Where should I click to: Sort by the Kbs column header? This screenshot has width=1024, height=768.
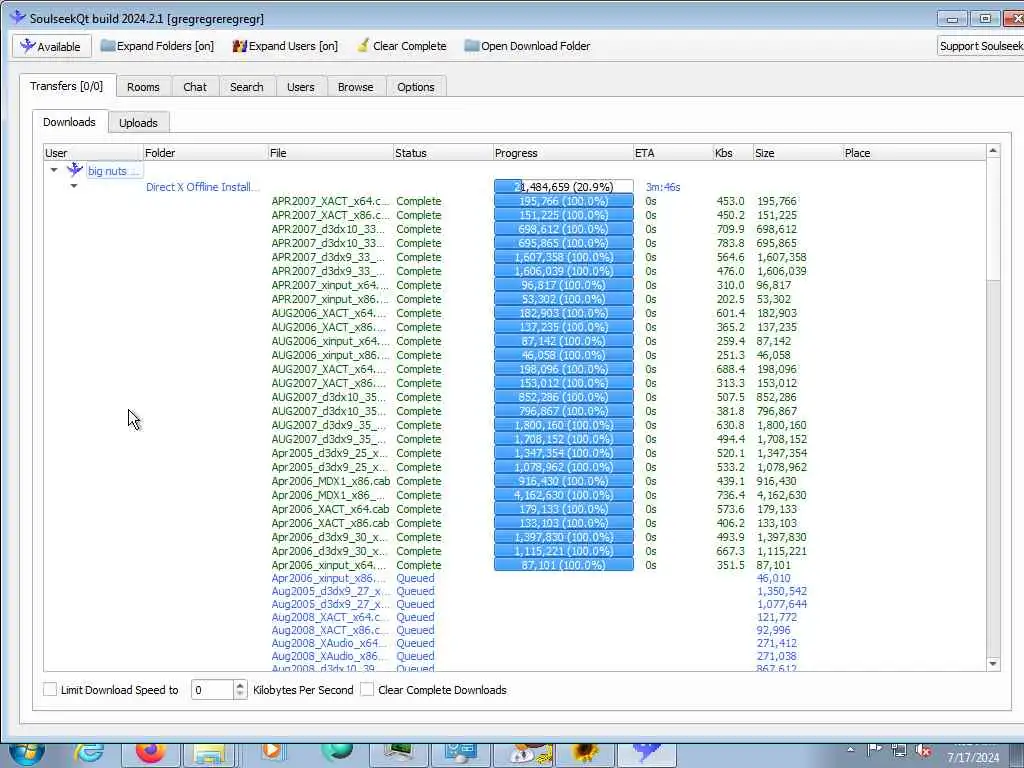pos(733,153)
